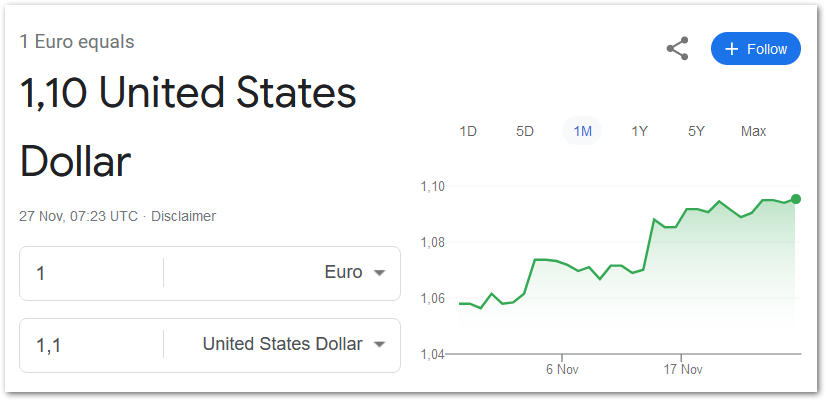Open the Disclaimer link
Viewport: 826px width, 401px height.
[x=183, y=216]
